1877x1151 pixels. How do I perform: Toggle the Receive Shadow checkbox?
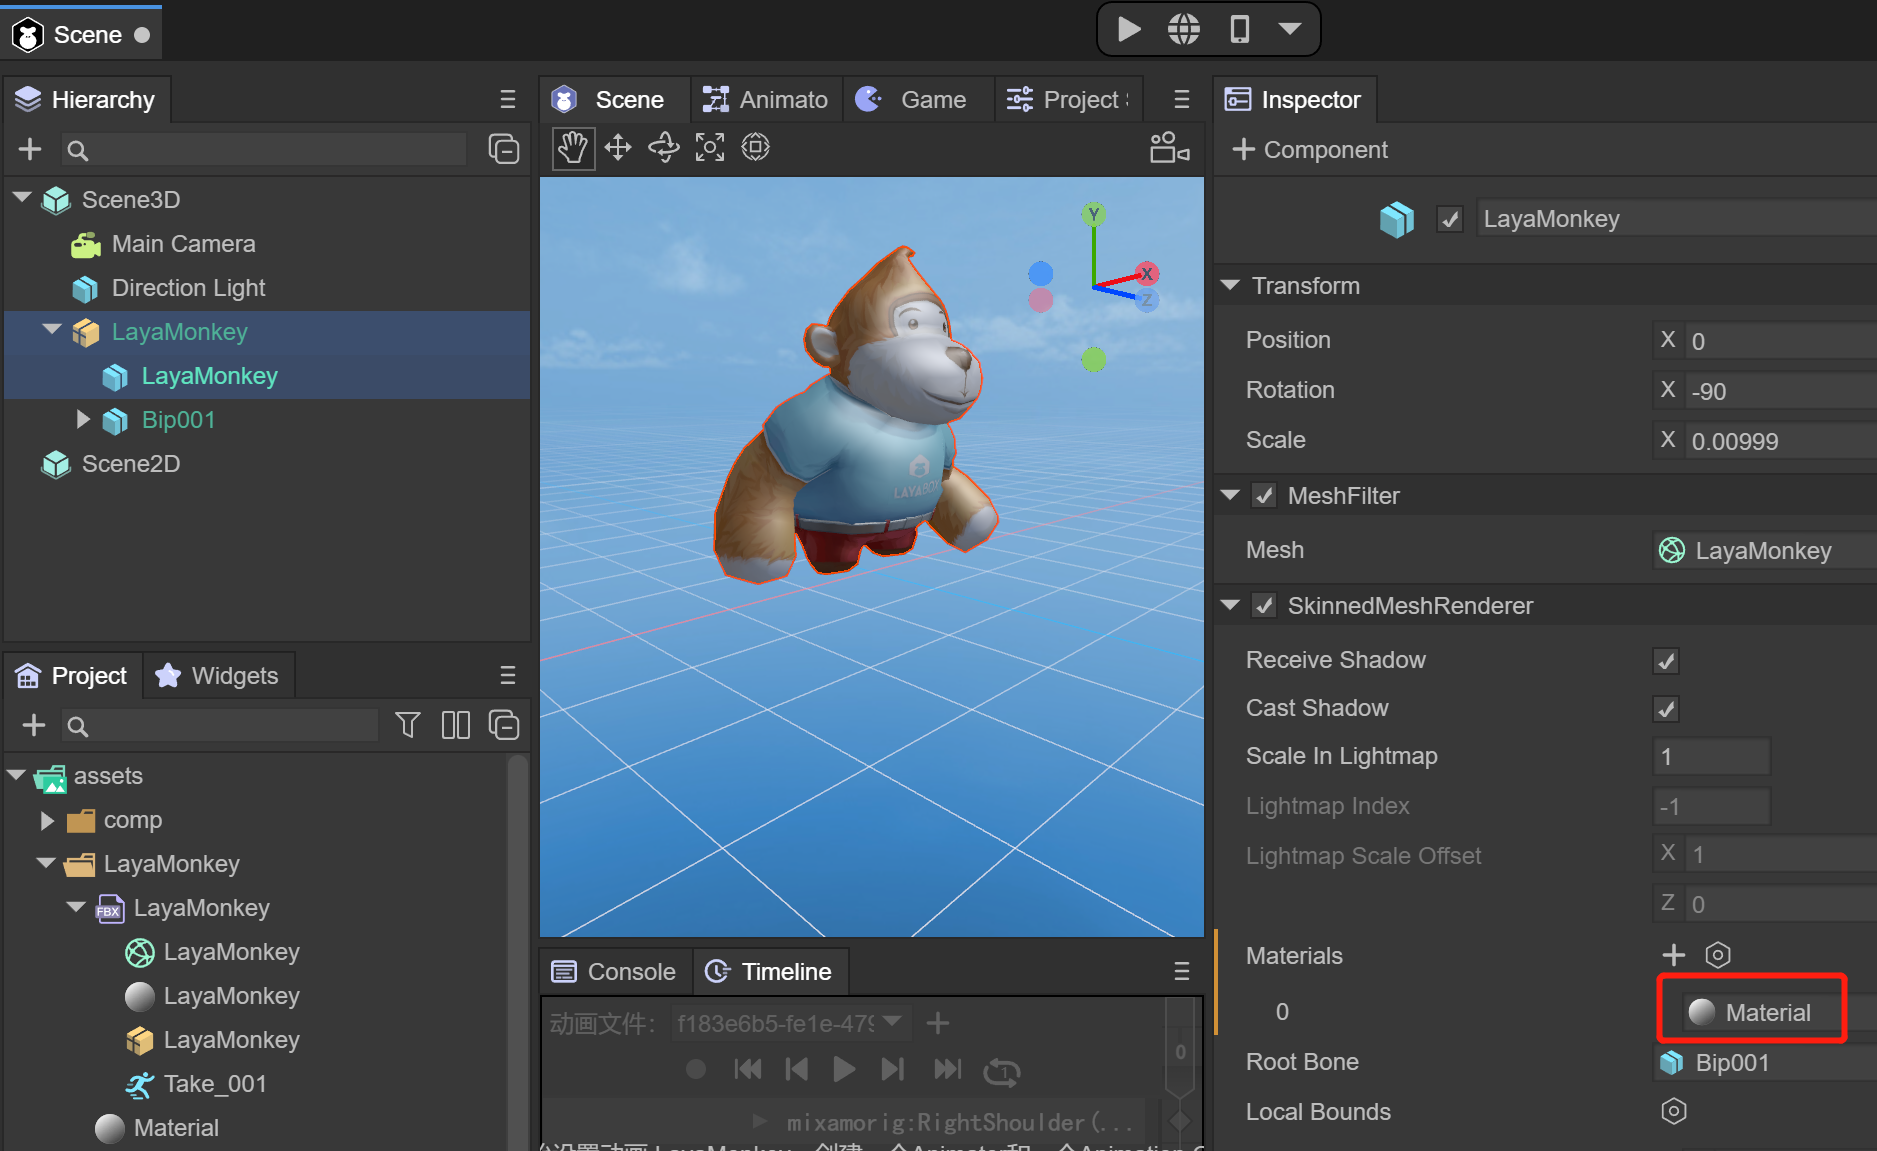1666,661
